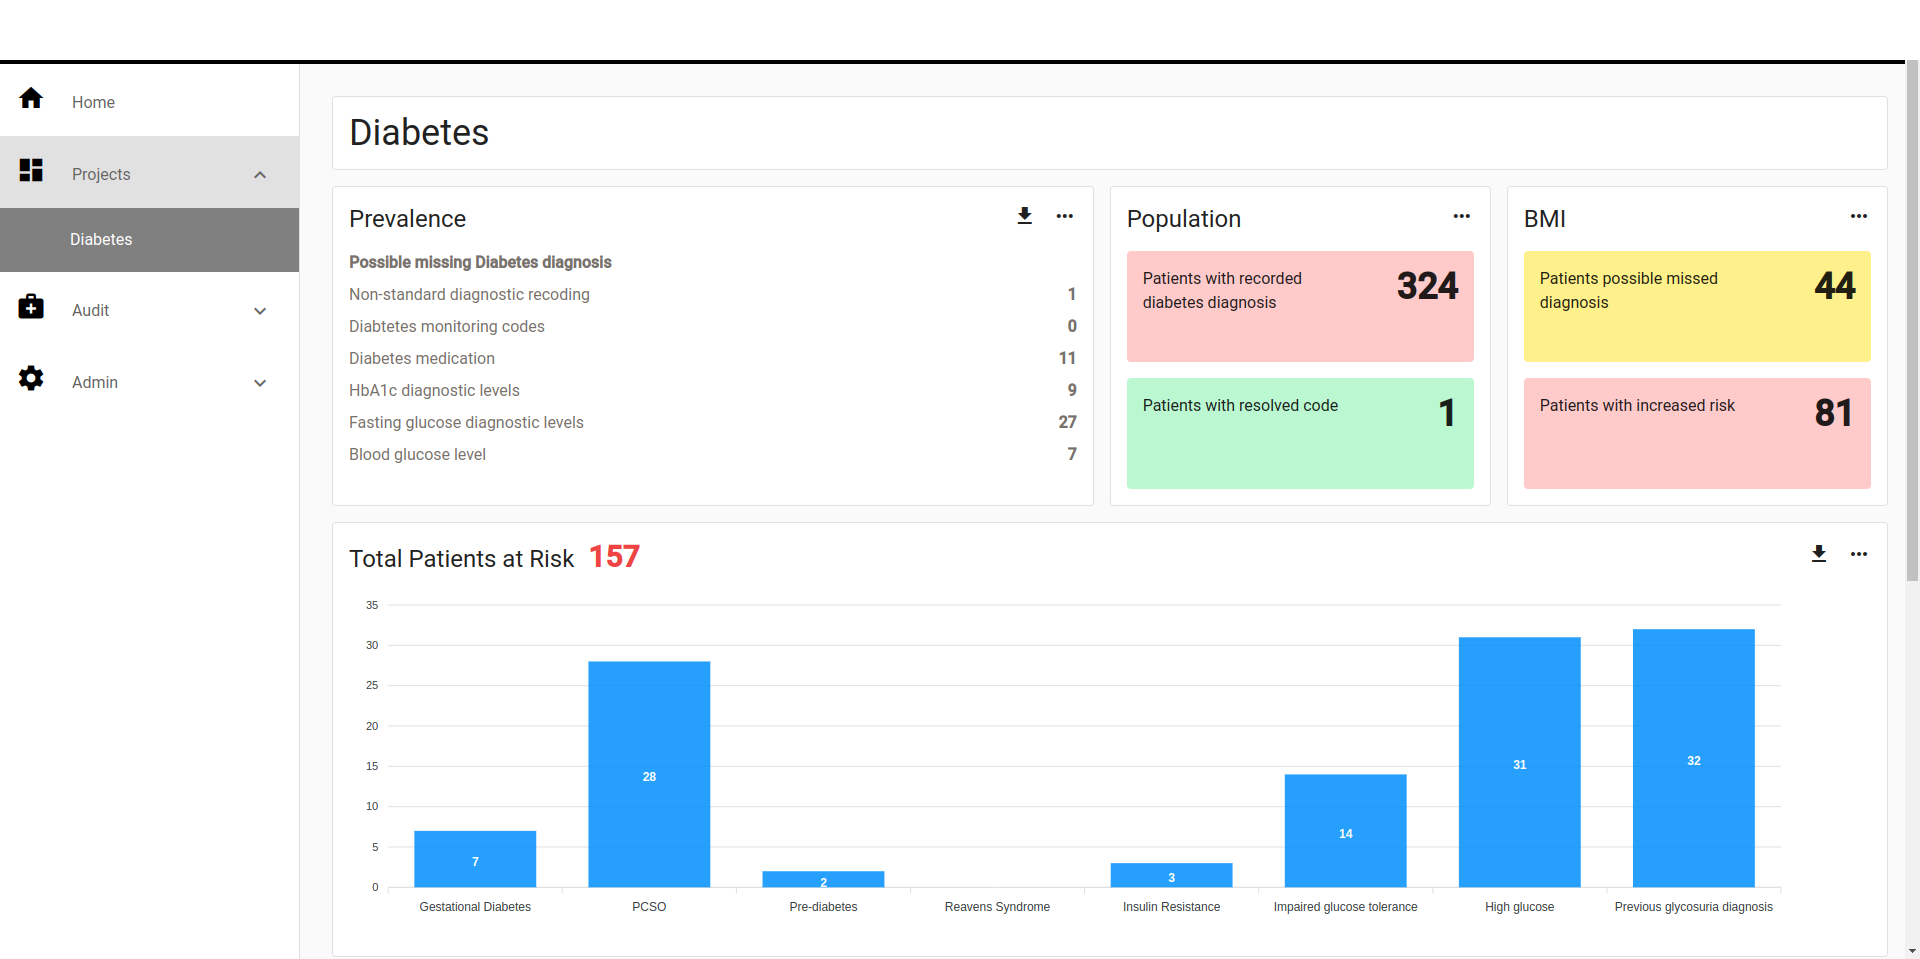Expand the Audit section
1920x959 pixels.
[260, 311]
